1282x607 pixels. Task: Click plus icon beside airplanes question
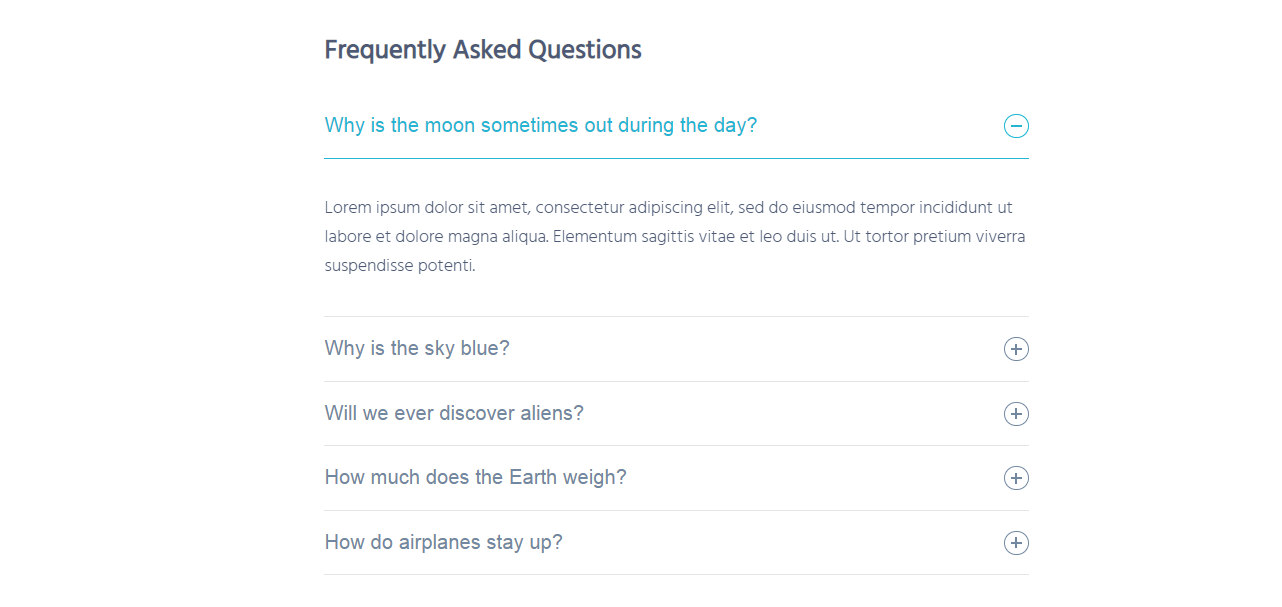[x=1016, y=543]
